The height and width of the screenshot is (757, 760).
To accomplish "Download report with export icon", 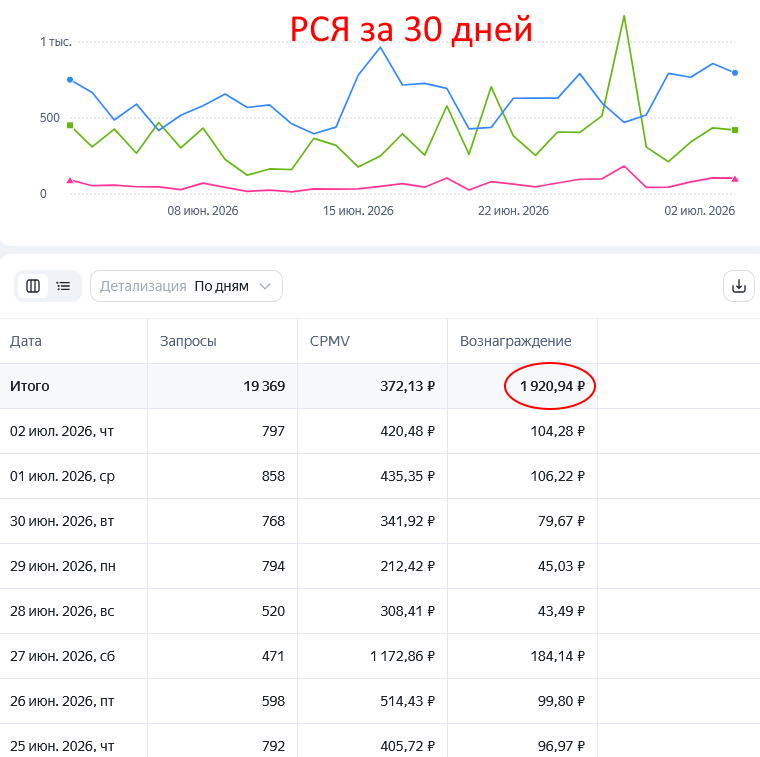I will 739,286.
